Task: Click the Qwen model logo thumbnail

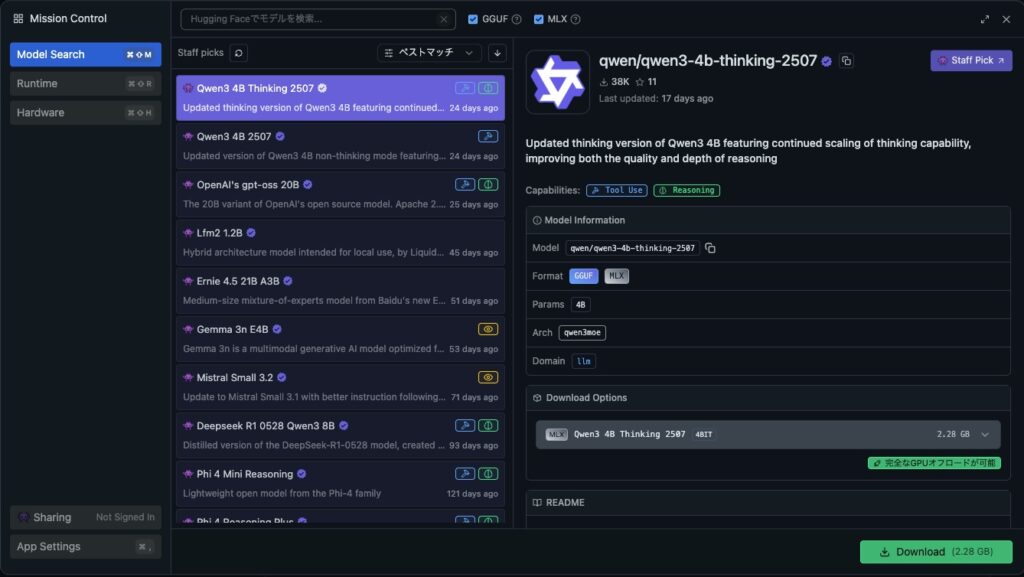Action: click(558, 82)
